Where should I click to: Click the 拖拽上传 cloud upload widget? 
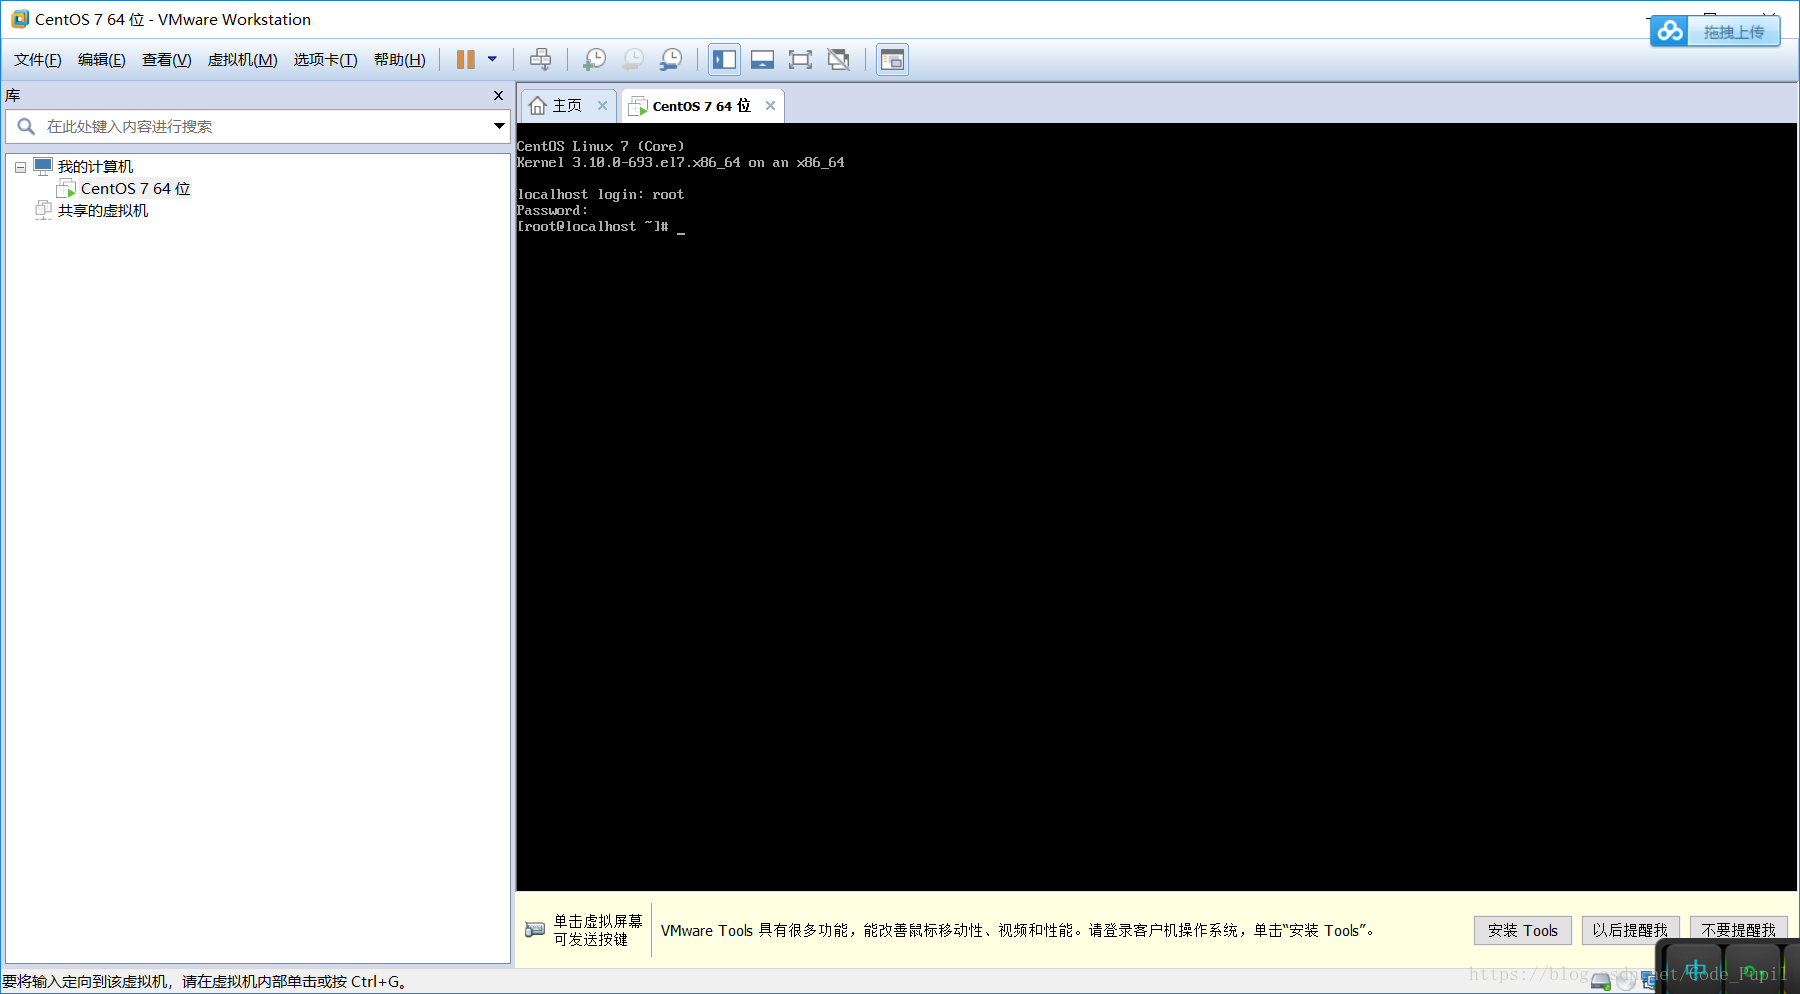[1715, 32]
